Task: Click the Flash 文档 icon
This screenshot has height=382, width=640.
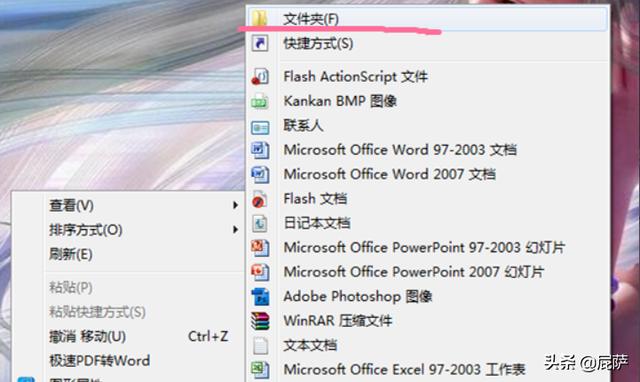Action: (260, 199)
